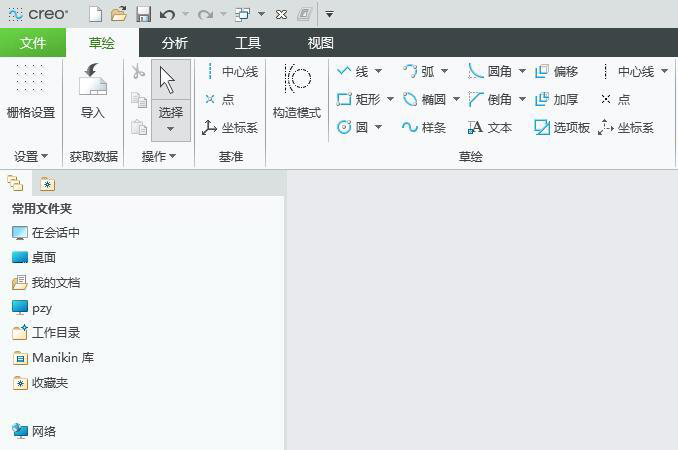
Task: Open the 工作目录 working directory
Action: [x=46, y=332]
